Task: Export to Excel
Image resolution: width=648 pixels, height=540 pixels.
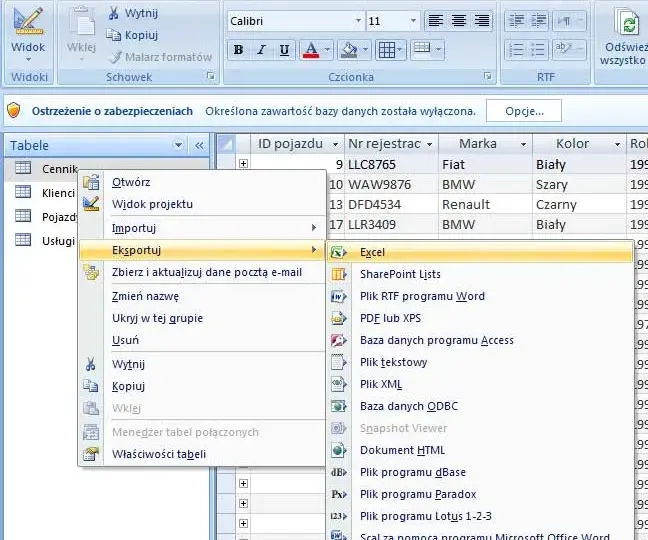Action: pyautogui.click(x=480, y=252)
